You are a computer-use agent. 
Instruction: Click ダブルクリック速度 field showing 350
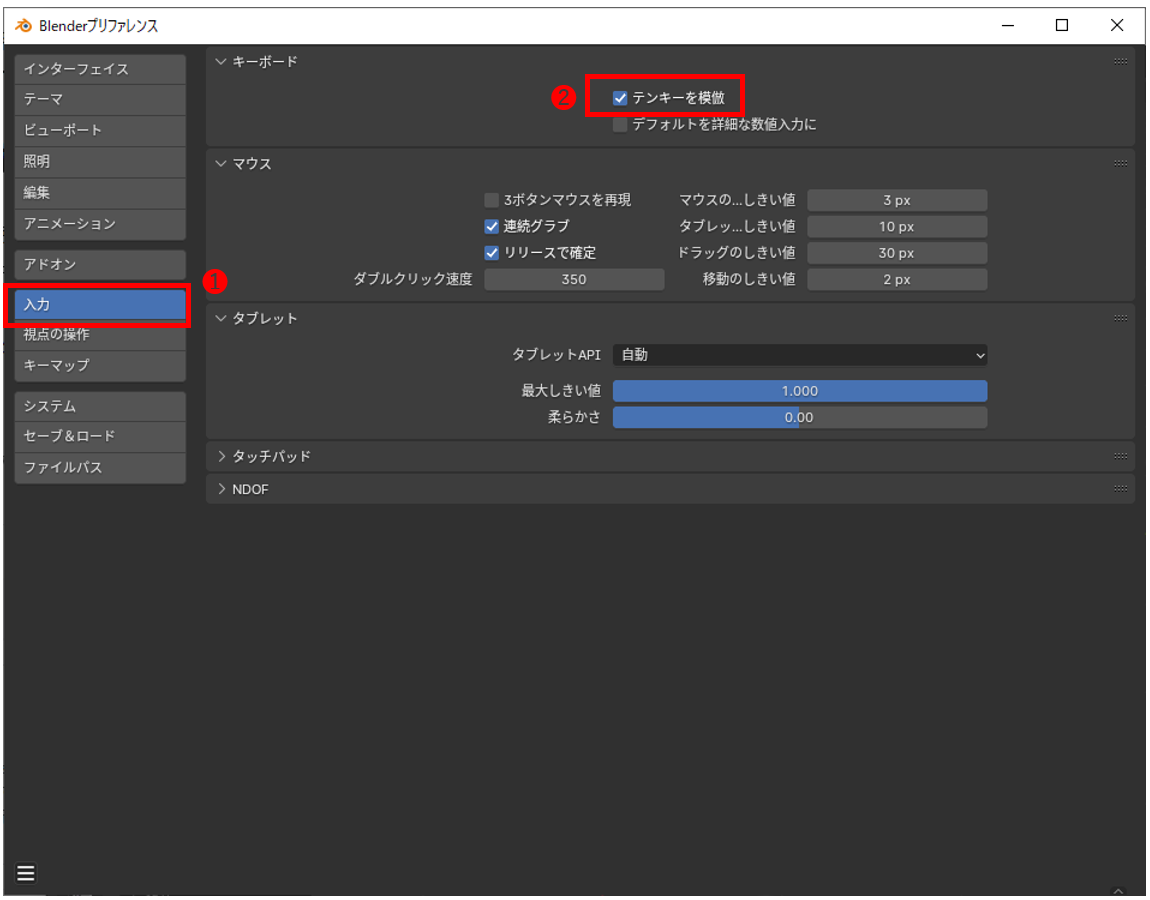[574, 279]
